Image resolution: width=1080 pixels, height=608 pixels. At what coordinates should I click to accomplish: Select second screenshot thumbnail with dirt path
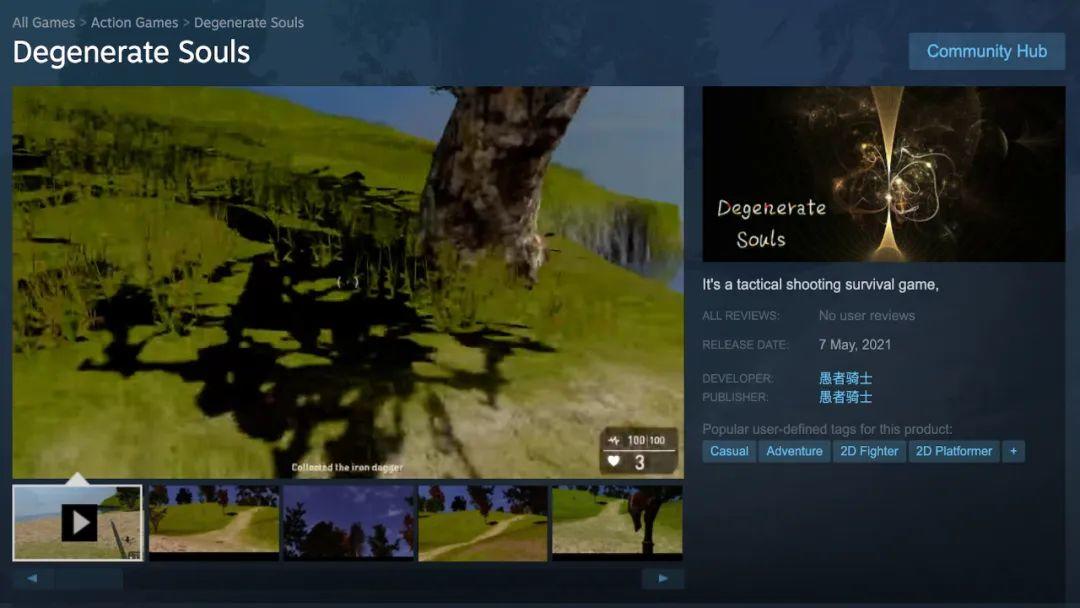click(214, 523)
